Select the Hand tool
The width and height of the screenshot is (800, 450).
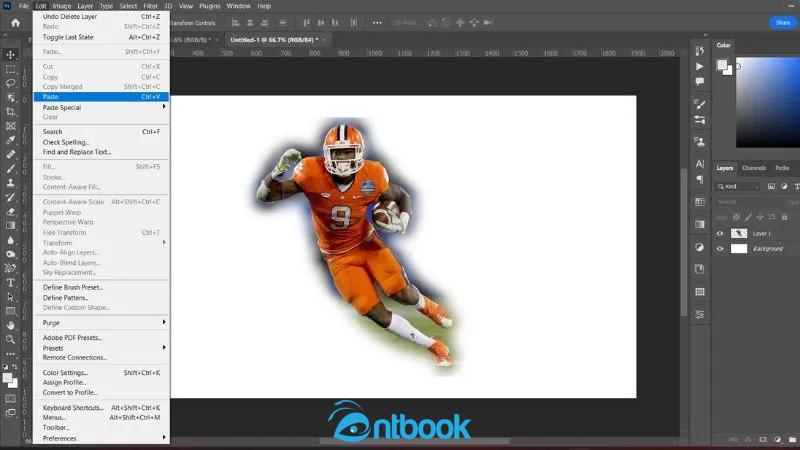pos(11,325)
